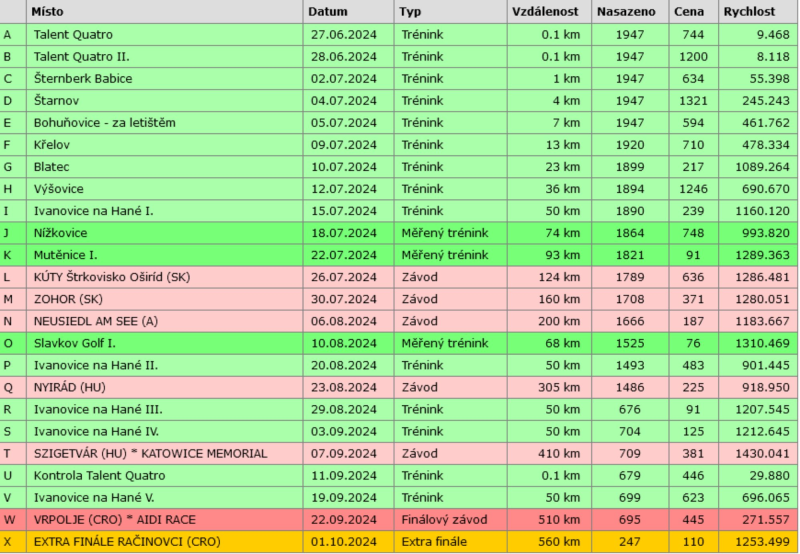Click the Datum column header
The image size is (800, 554).
coord(328,12)
